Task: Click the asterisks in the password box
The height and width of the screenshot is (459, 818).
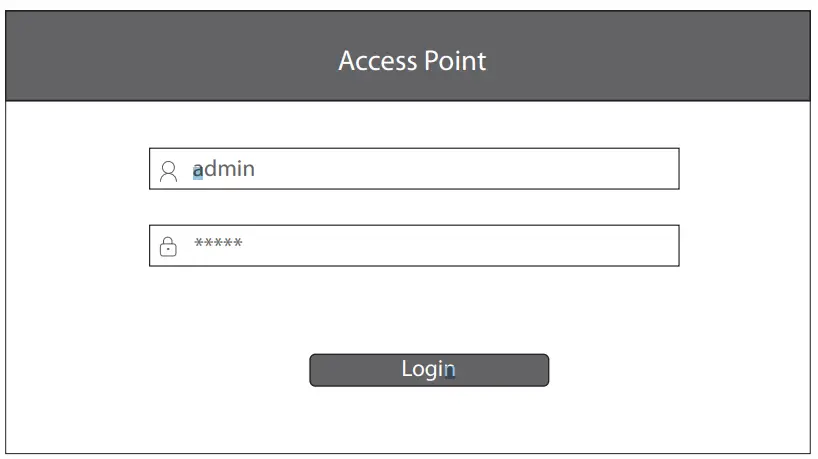Action: [x=218, y=244]
